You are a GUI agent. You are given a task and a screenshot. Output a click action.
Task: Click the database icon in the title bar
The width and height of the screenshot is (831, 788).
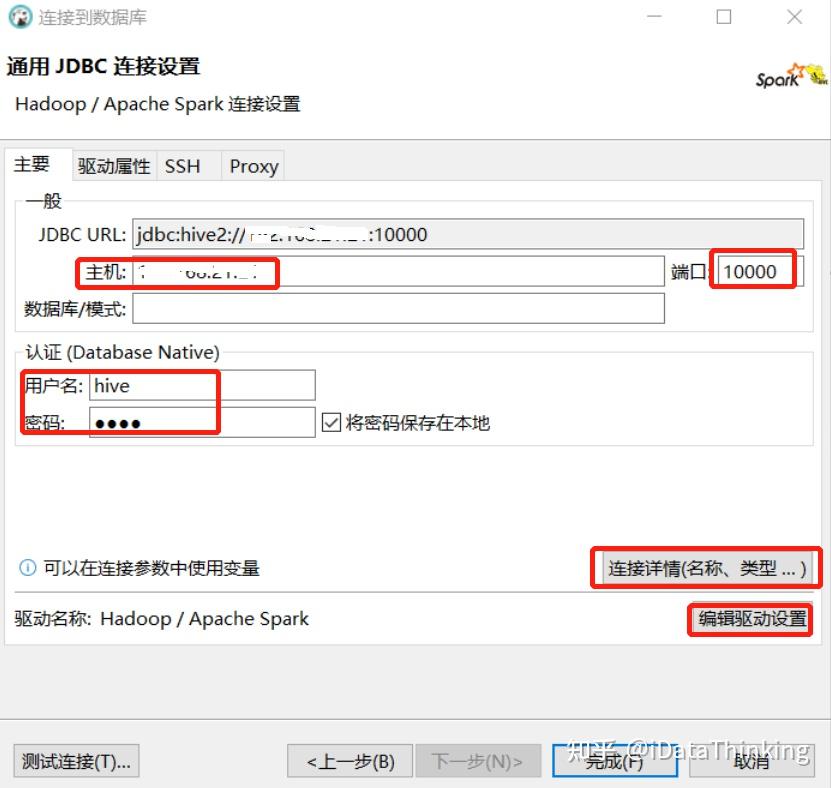(x=18, y=17)
